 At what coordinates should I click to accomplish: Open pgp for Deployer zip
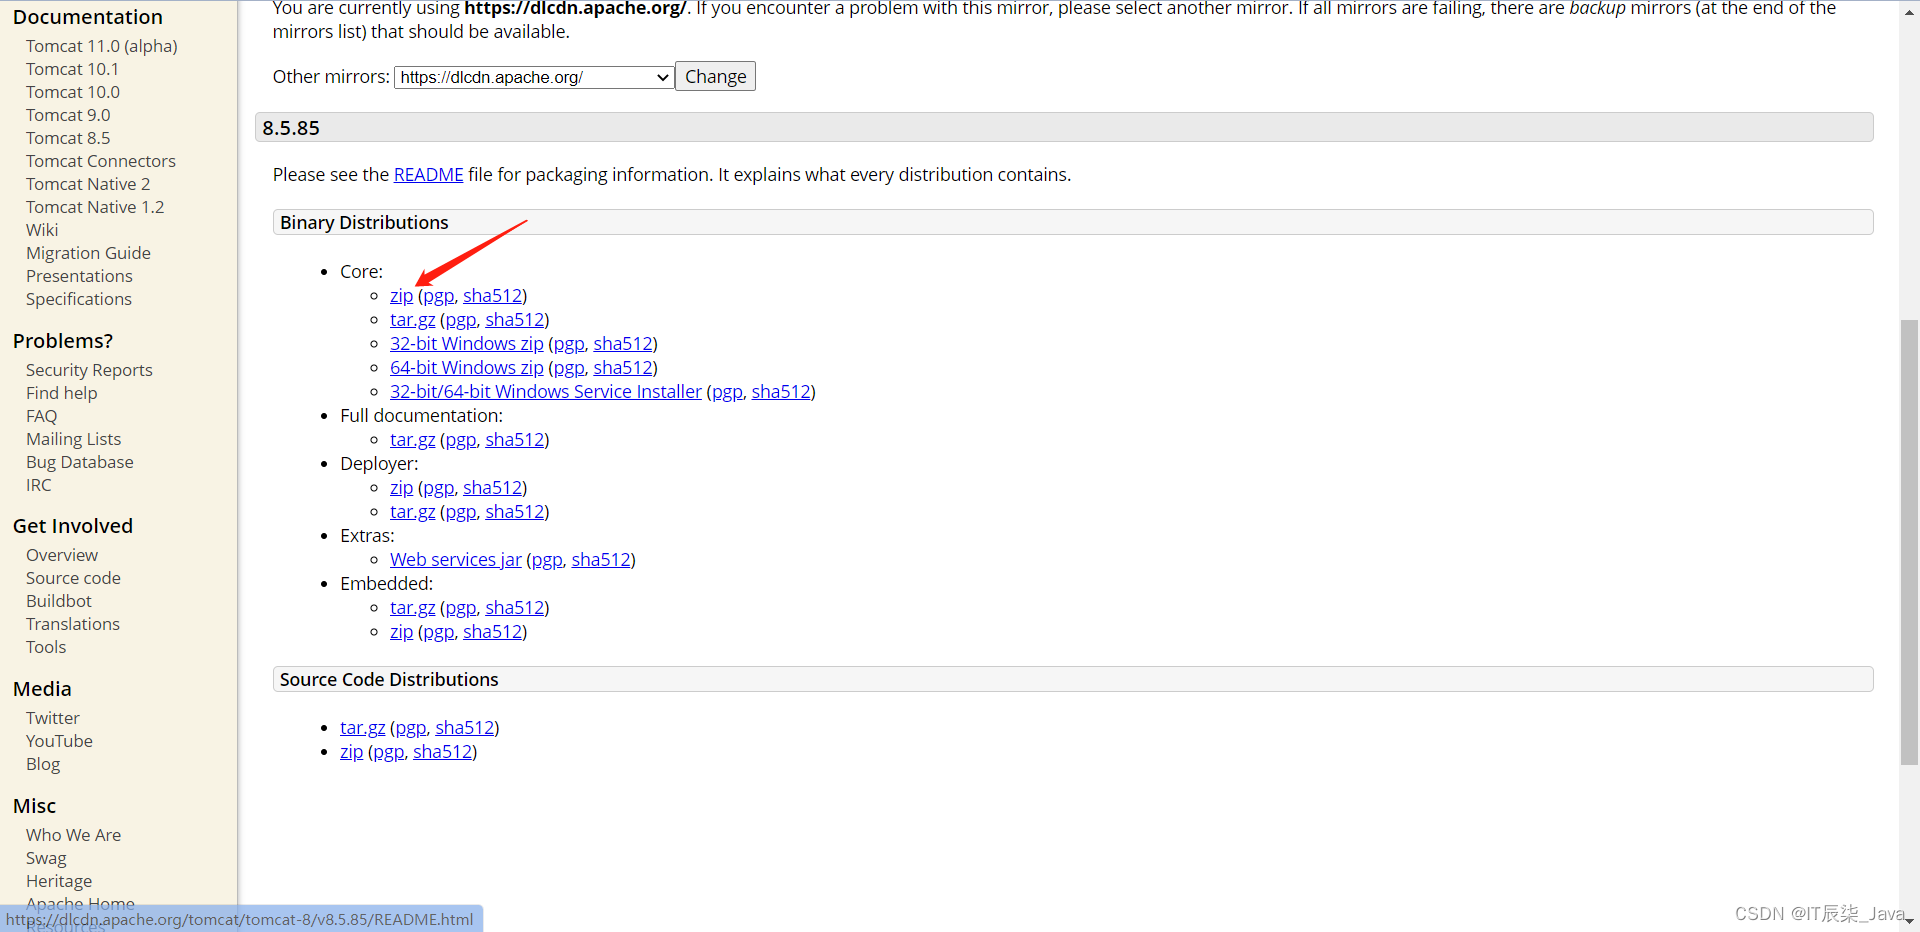coord(438,488)
